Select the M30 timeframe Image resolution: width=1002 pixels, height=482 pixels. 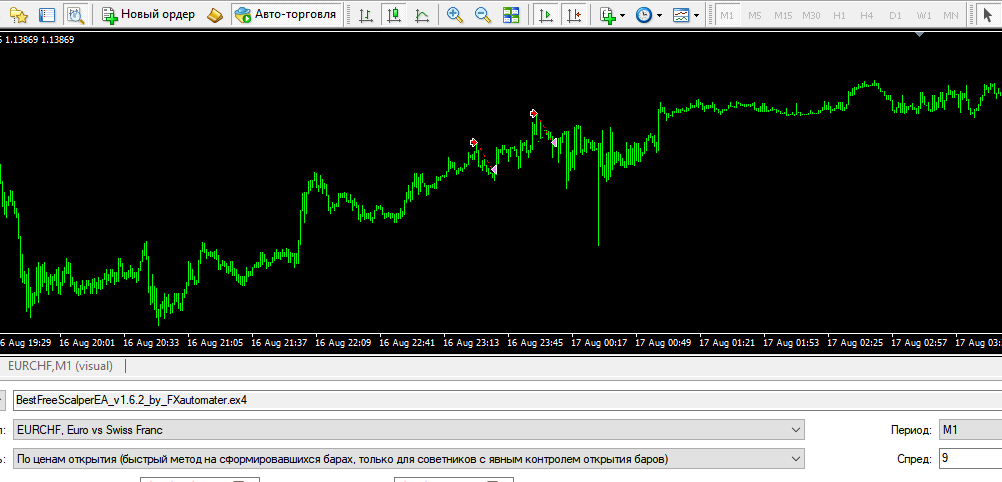[812, 15]
